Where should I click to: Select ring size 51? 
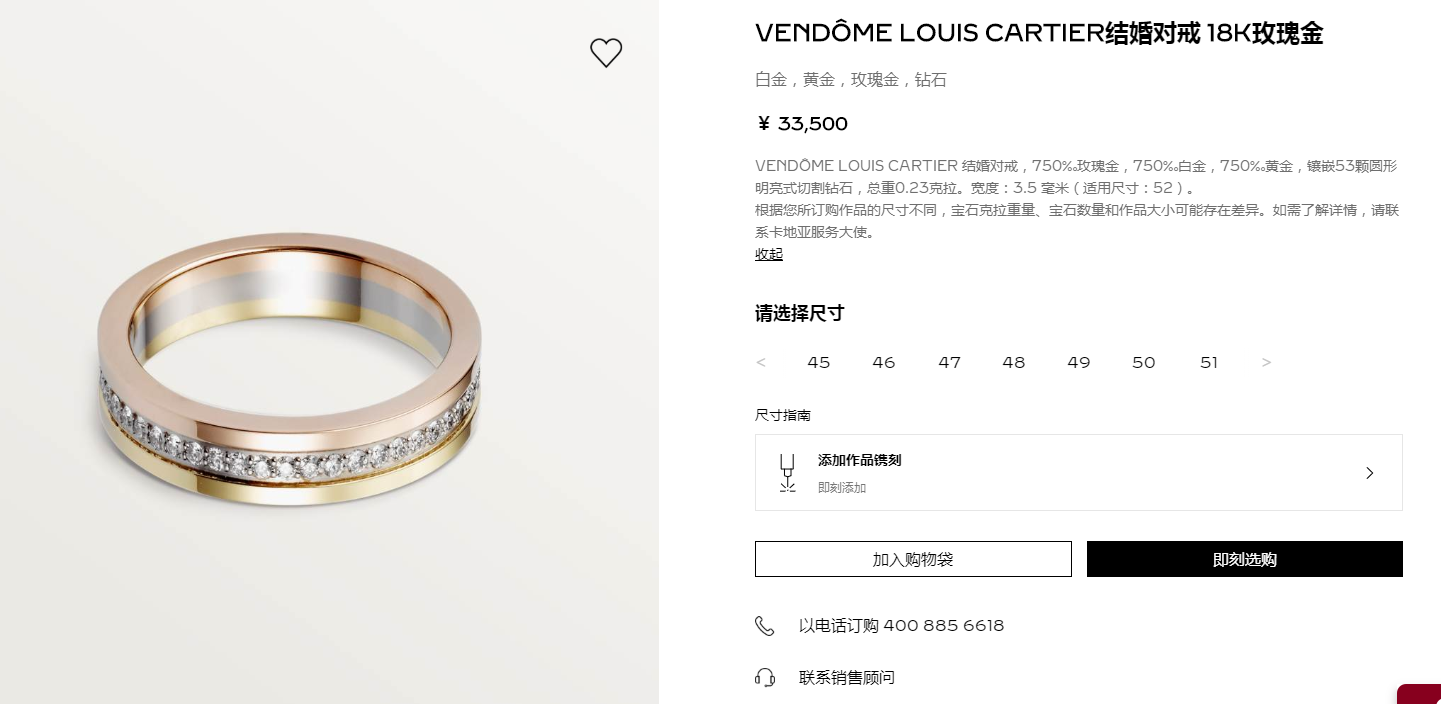(x=1209, y=362)
